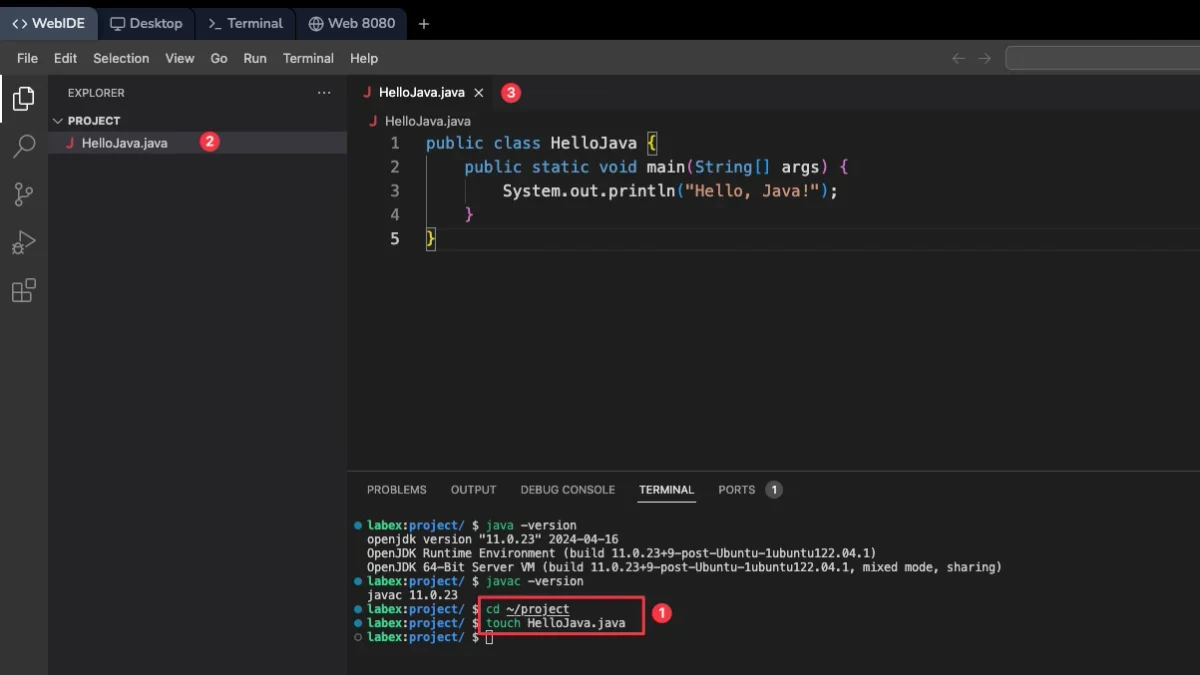Close the HelloJava.java editor tab

coord(479,92)
